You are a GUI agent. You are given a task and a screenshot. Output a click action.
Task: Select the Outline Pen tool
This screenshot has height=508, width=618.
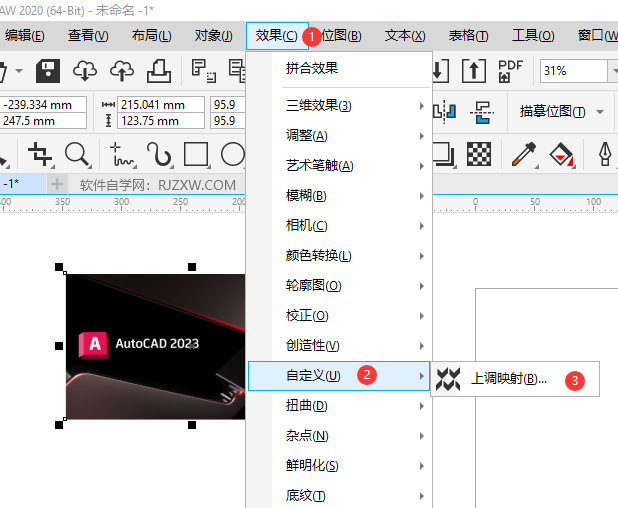click(x=605, y=154)
